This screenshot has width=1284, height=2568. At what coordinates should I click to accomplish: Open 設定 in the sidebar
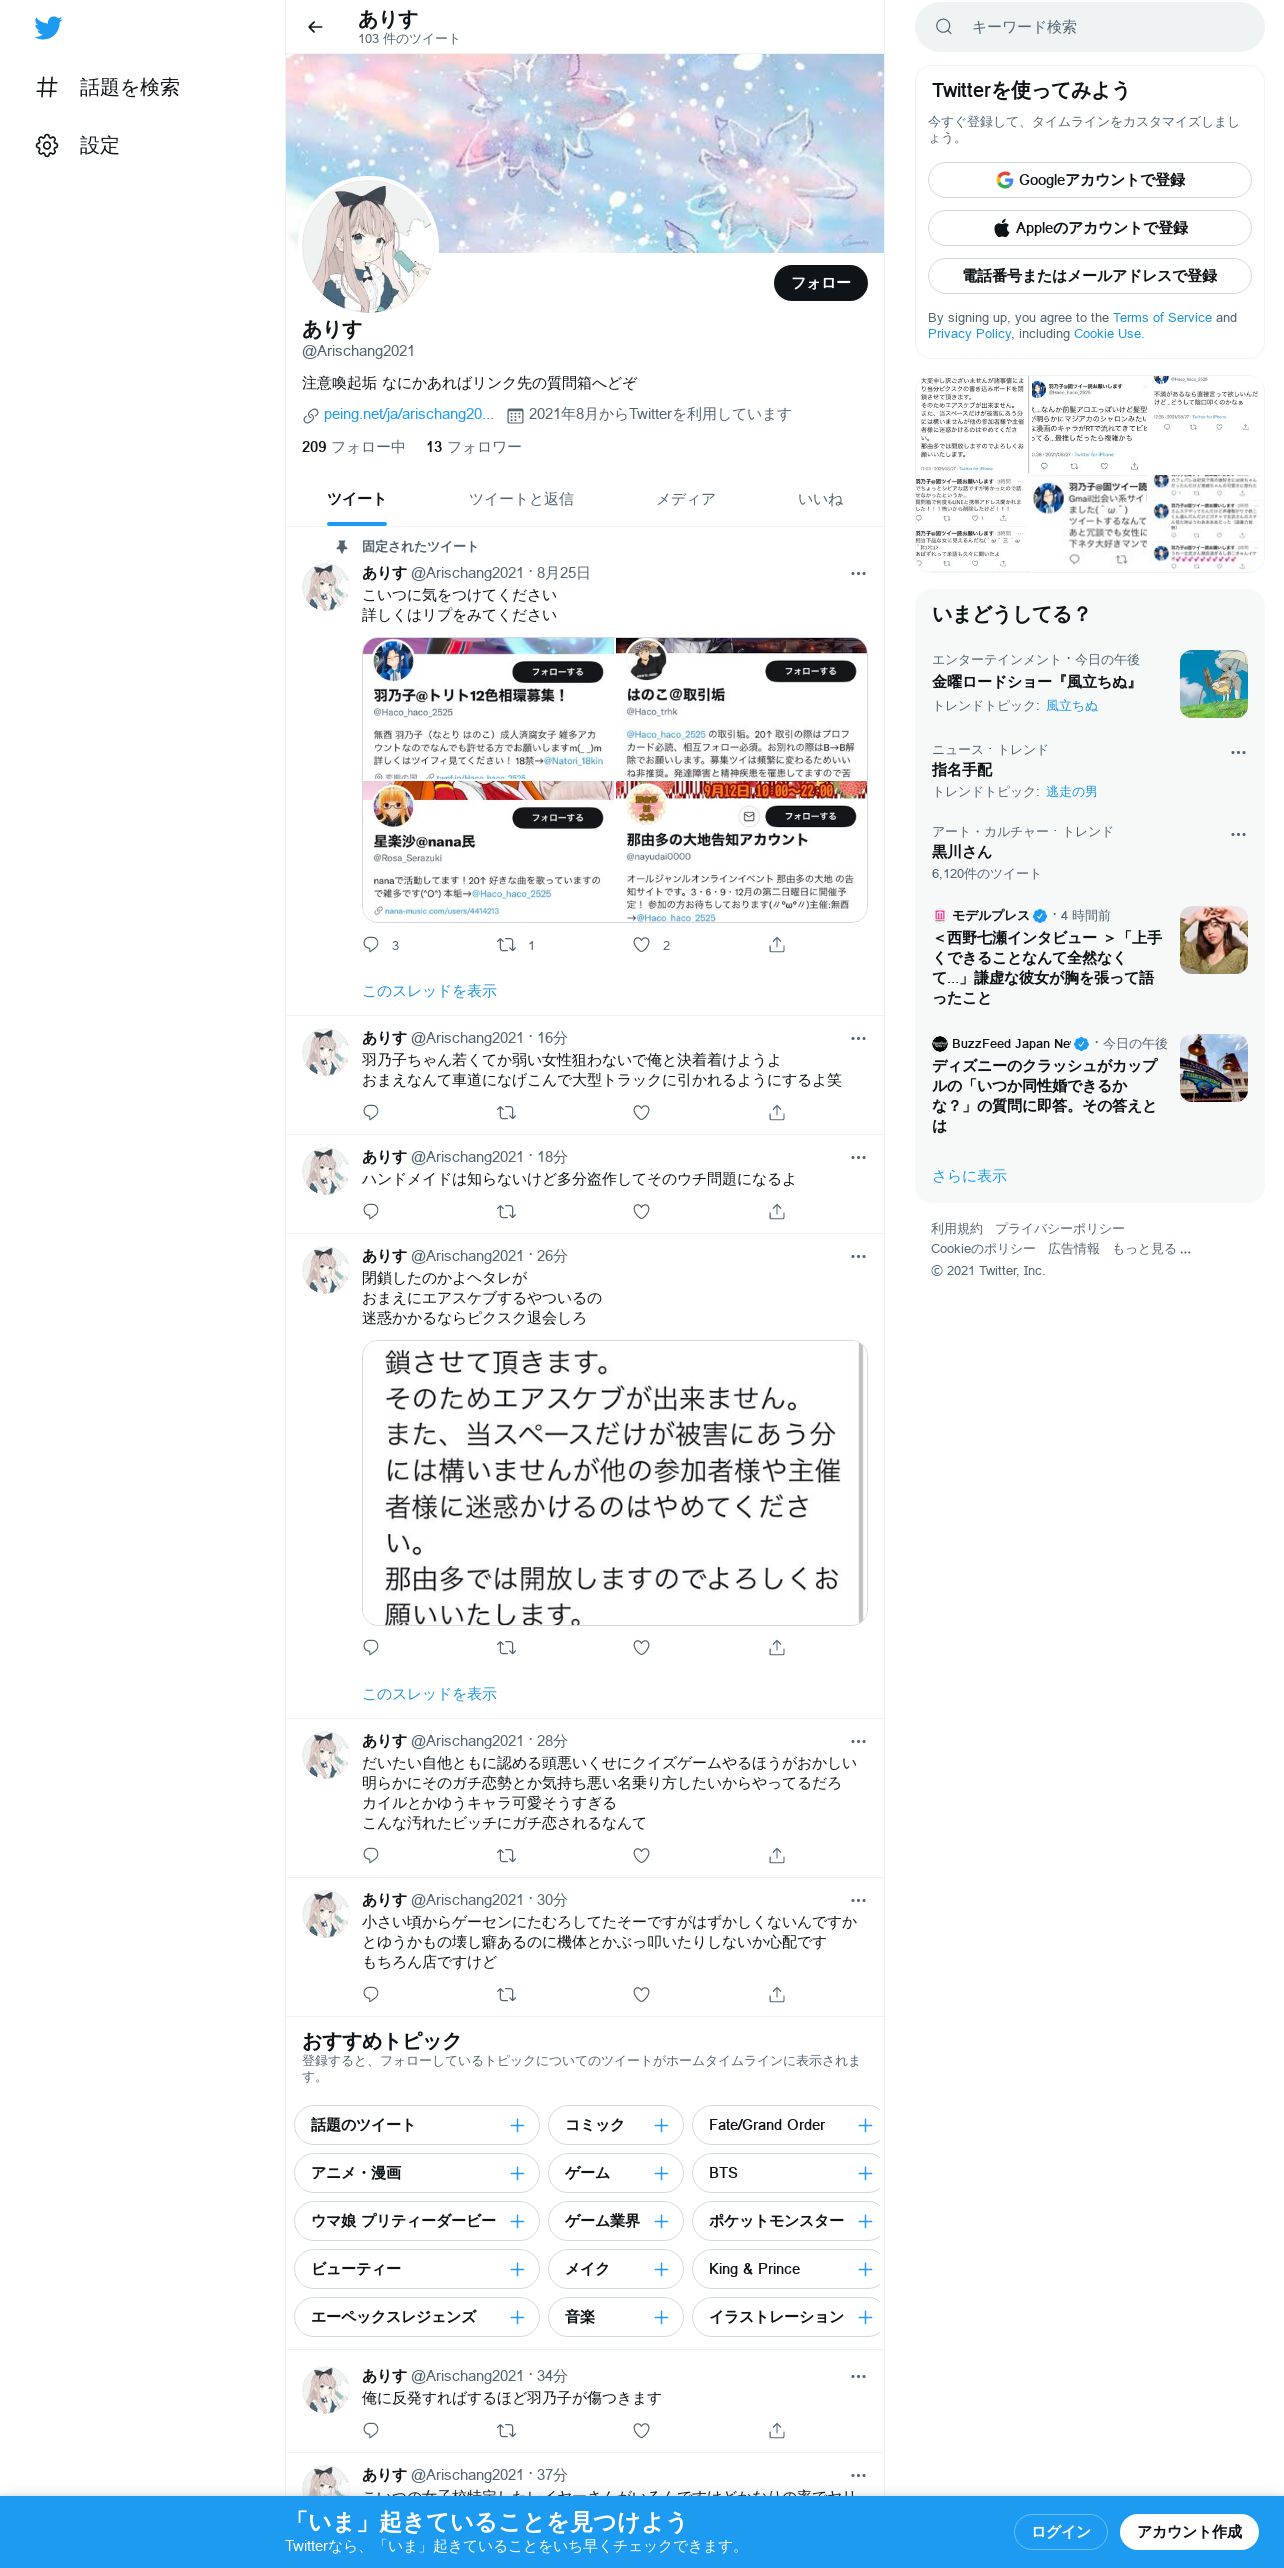pos(78,145)
